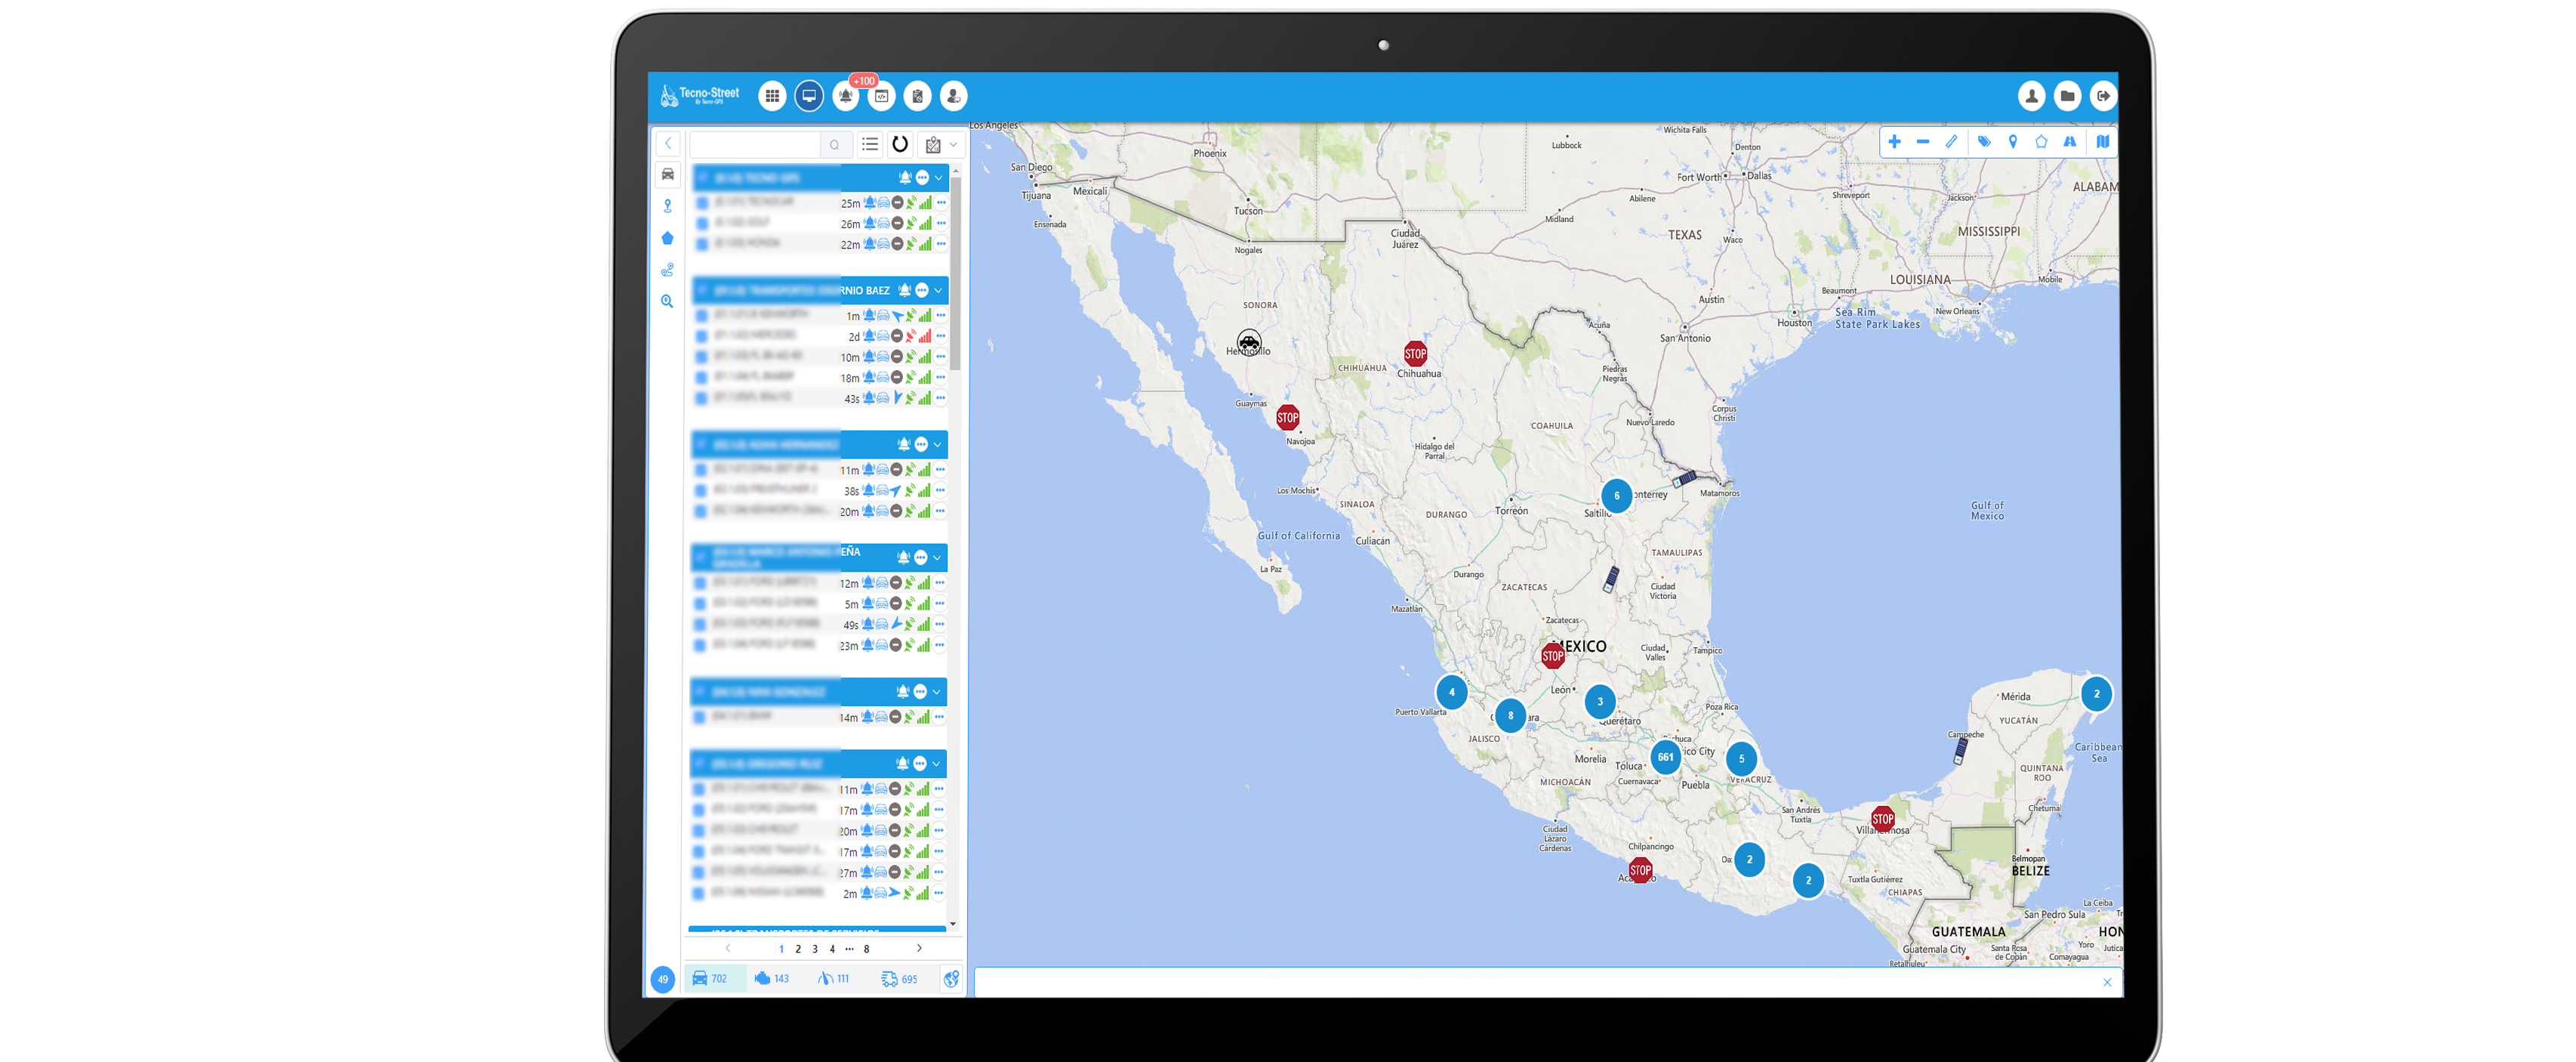
Task: Go to page 8 of vehicle list
Action: tap(866, 949)
